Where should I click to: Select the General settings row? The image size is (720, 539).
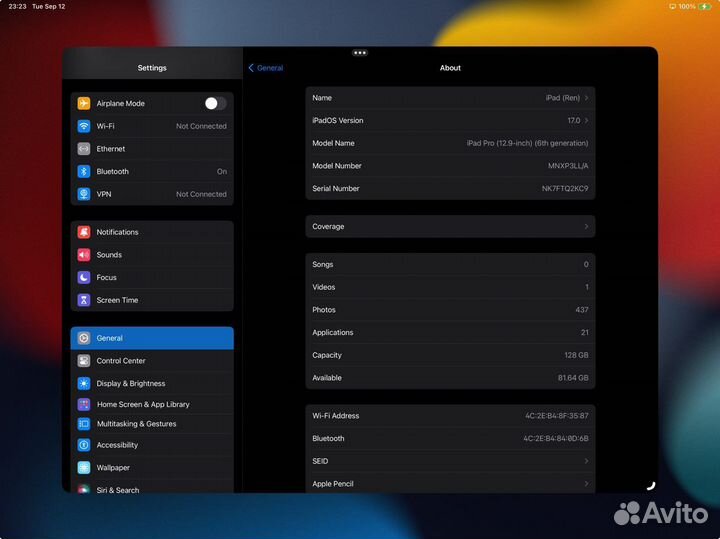pyautogui.click(x=152, y=338)
